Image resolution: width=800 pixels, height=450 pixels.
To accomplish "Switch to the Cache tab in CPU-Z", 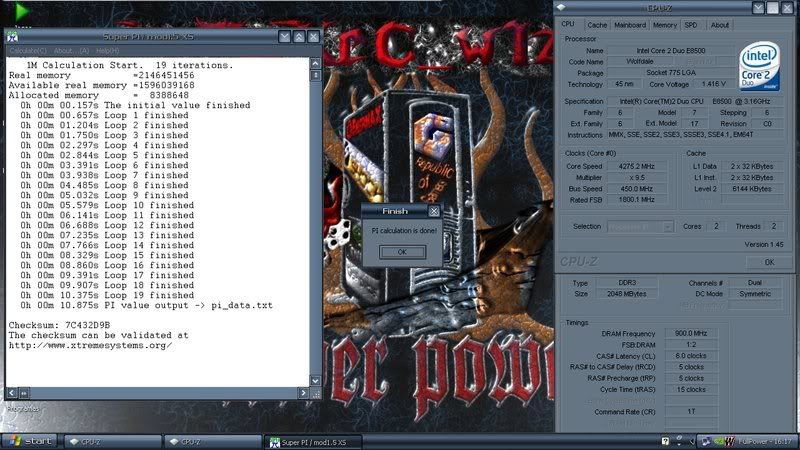I will (x=597, y=24).
